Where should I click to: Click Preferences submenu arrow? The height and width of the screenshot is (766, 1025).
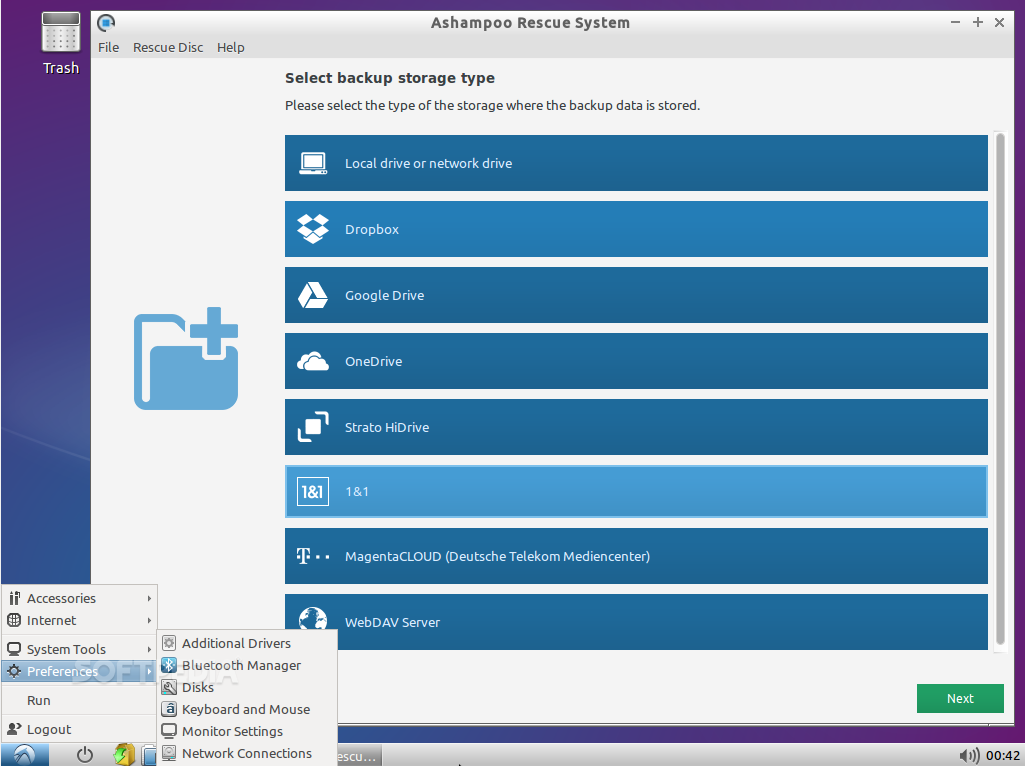coord(149,671)
